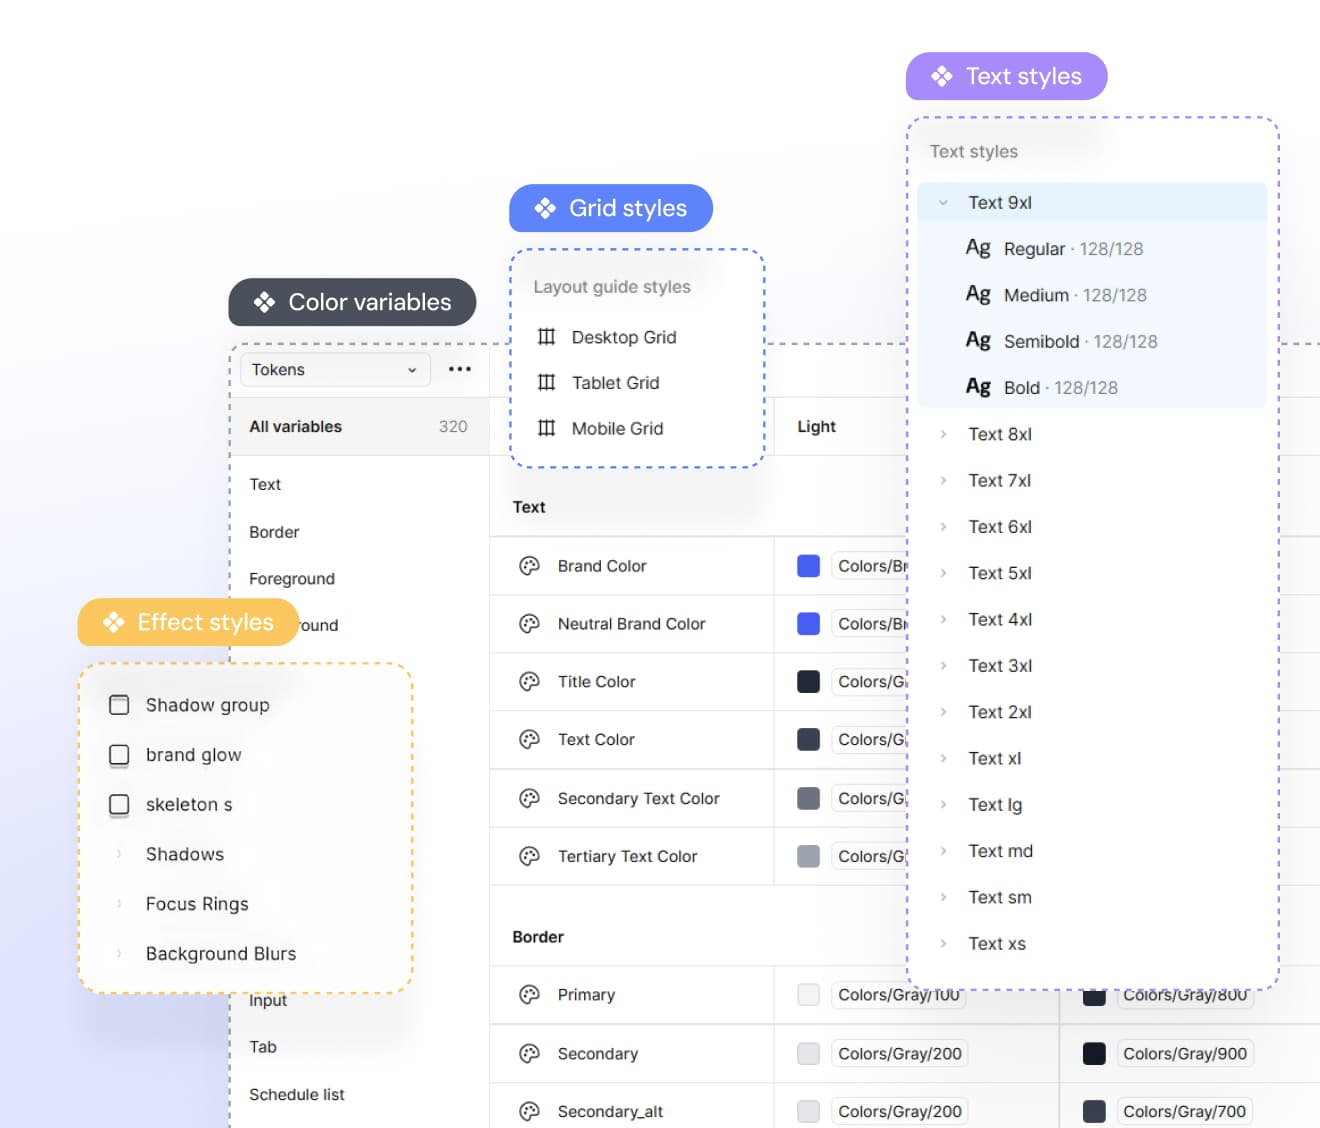This screenshot has width=1320, height=1128.
Task: Select the Mobile Grid icon
Action: coord(546,428)
